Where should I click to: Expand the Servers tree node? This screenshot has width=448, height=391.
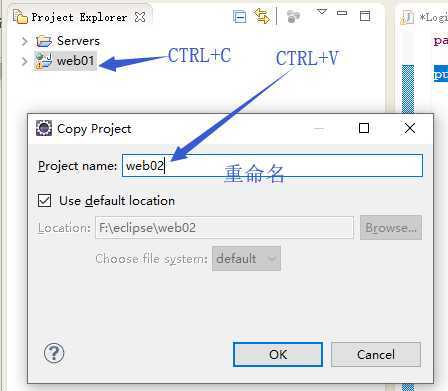tap(24, 41)
